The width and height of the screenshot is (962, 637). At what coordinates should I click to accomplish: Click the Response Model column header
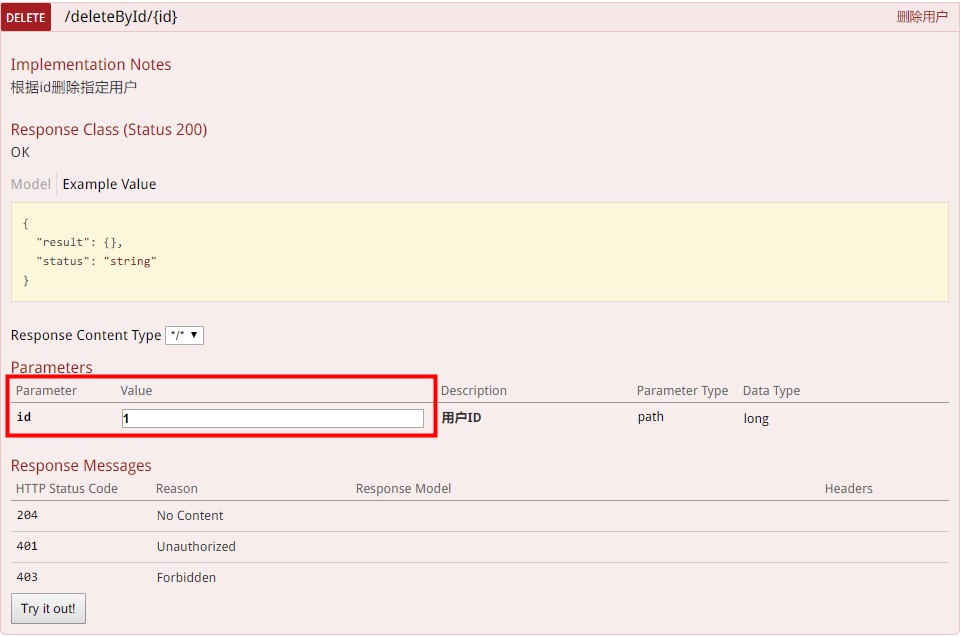pyautogui.click(x=403, y=488)
